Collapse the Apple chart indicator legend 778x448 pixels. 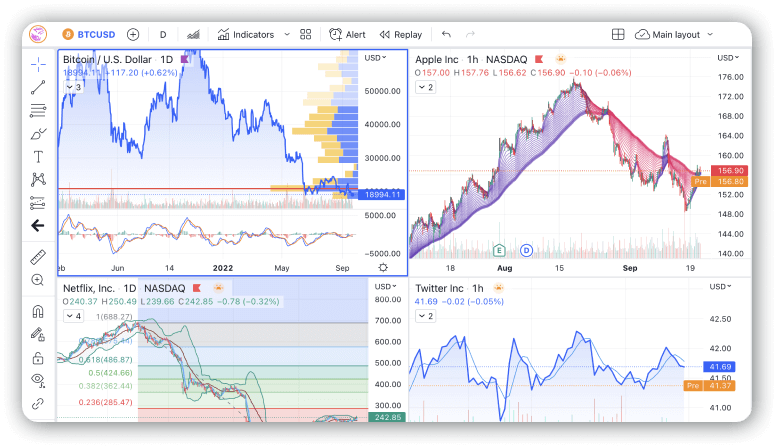(426, 87)
